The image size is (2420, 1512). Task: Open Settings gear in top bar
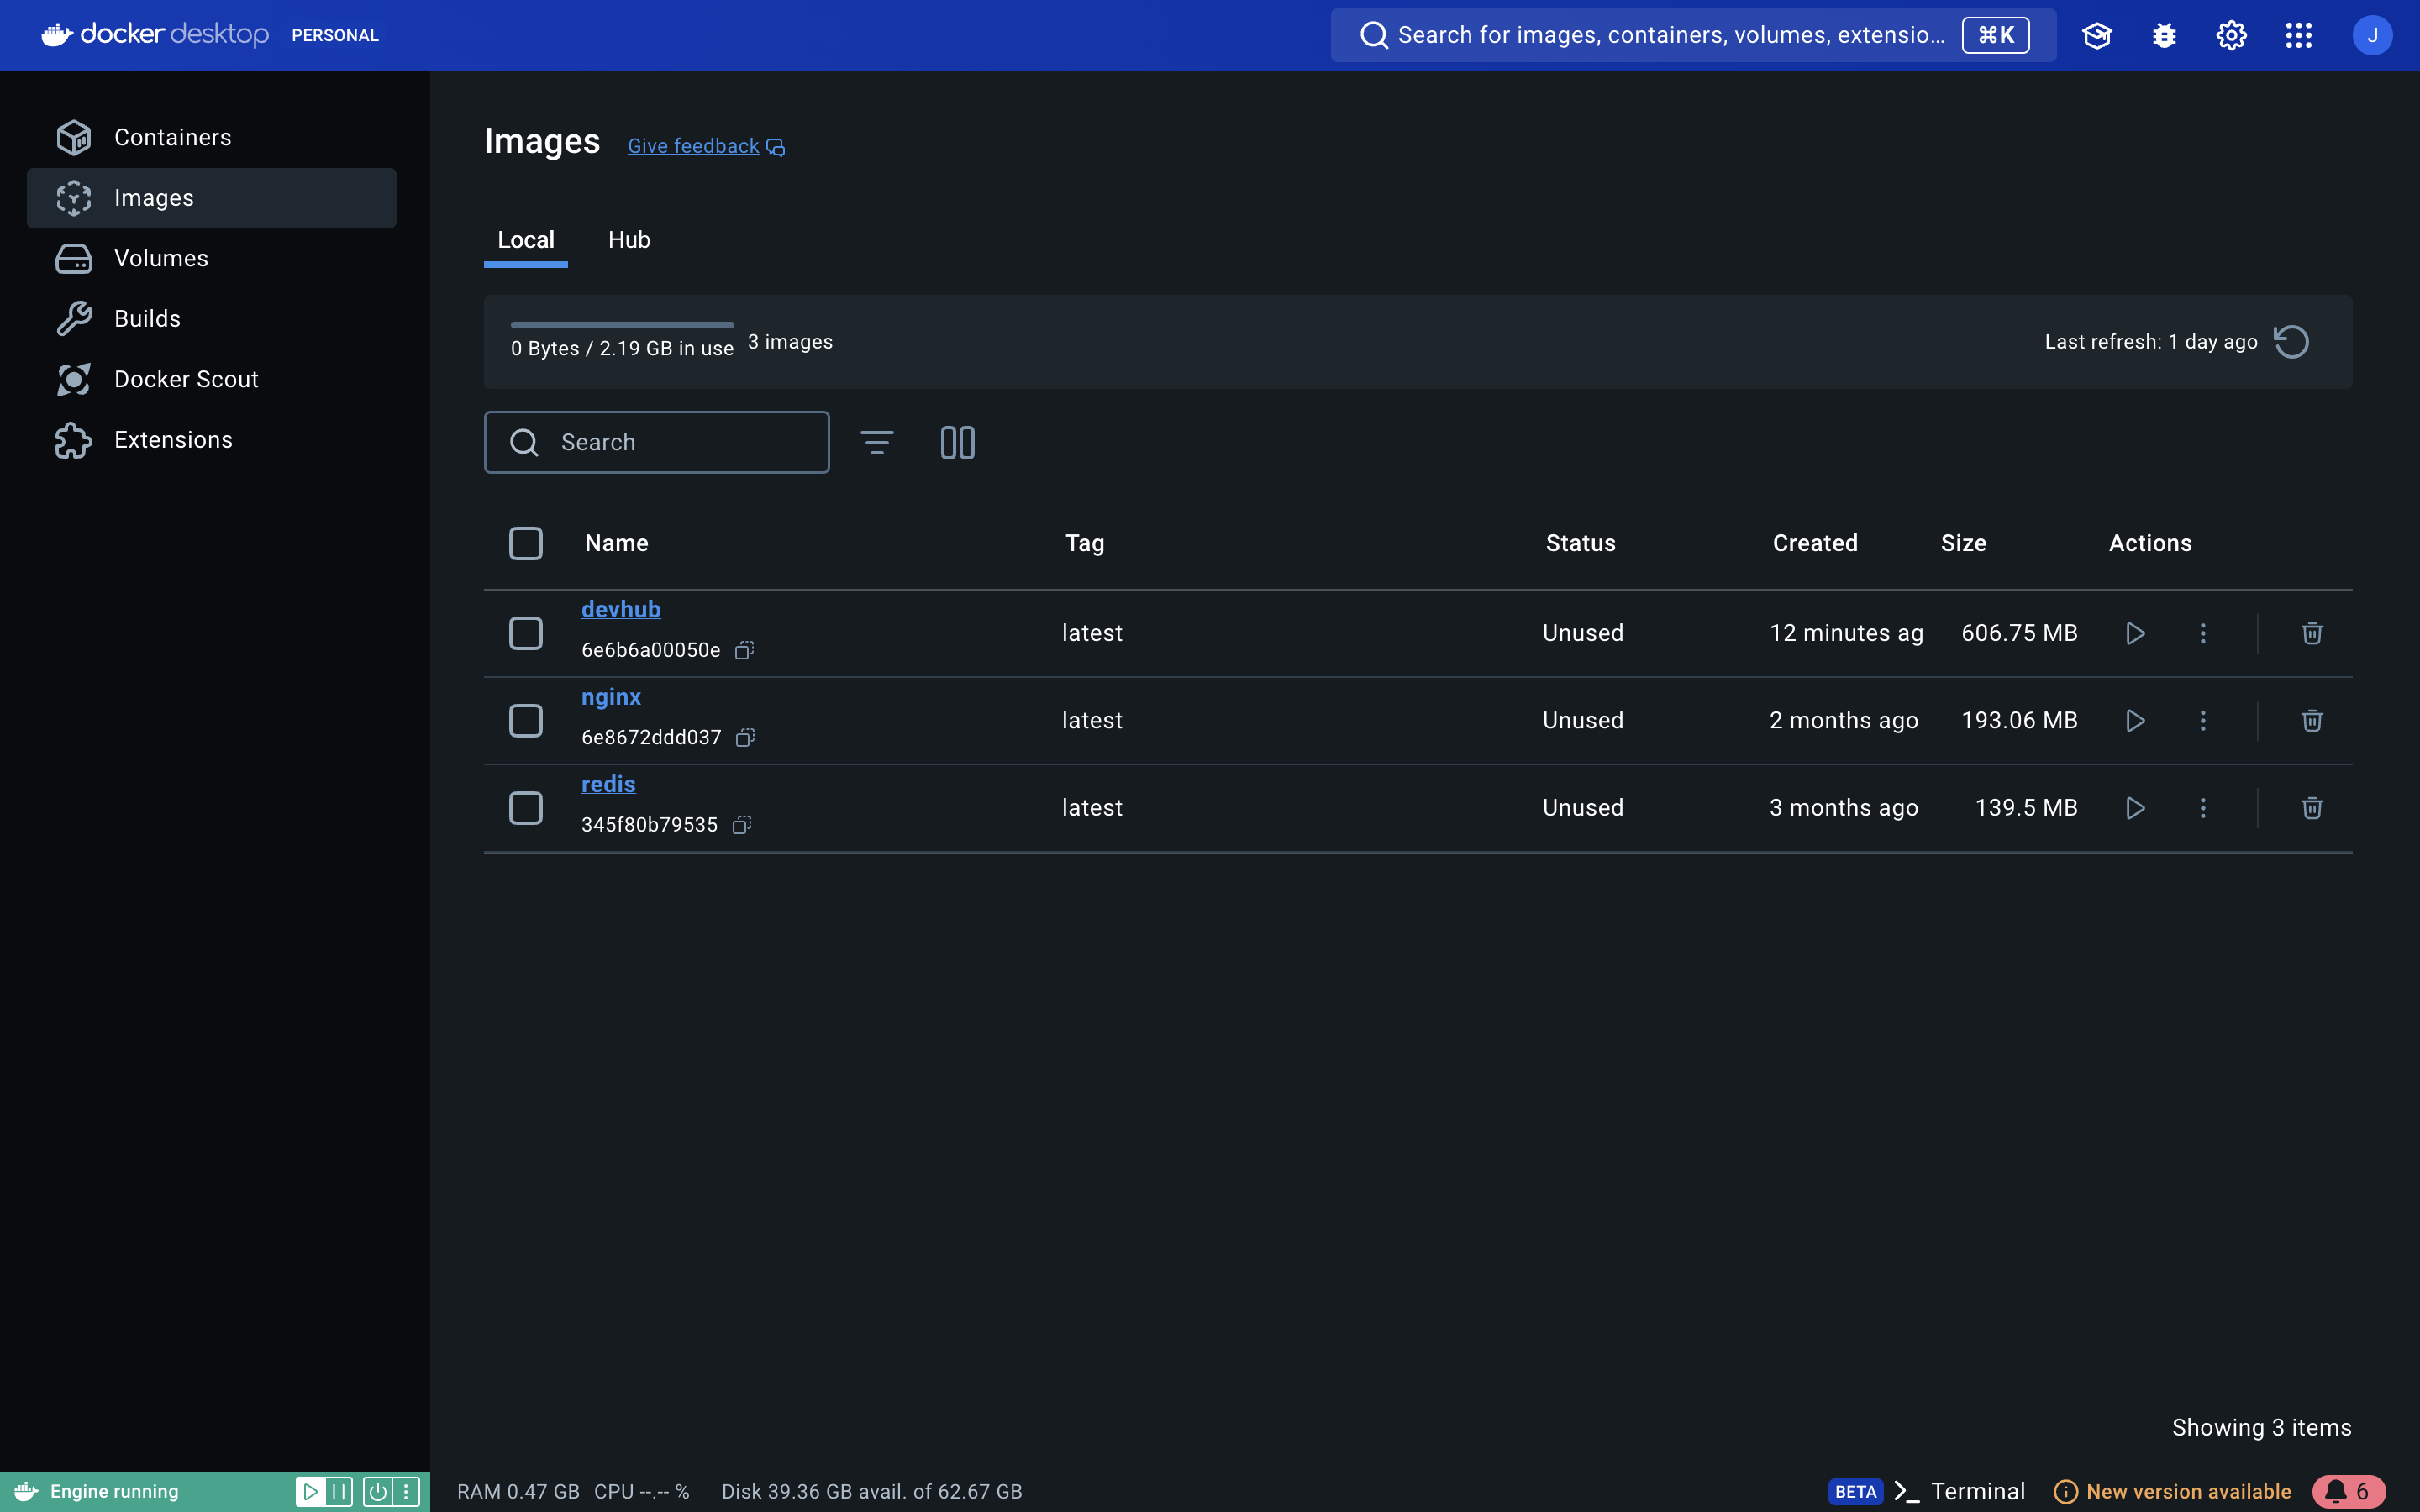tap(2231, 35)
